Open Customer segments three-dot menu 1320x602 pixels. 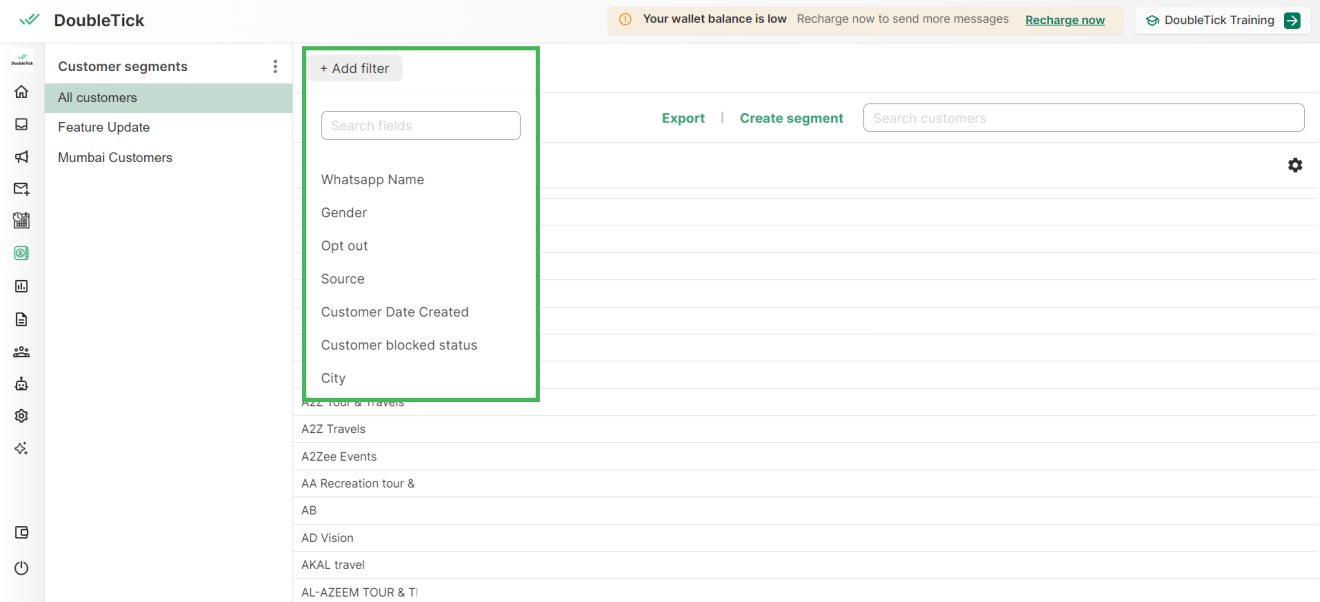pos(275,67)
